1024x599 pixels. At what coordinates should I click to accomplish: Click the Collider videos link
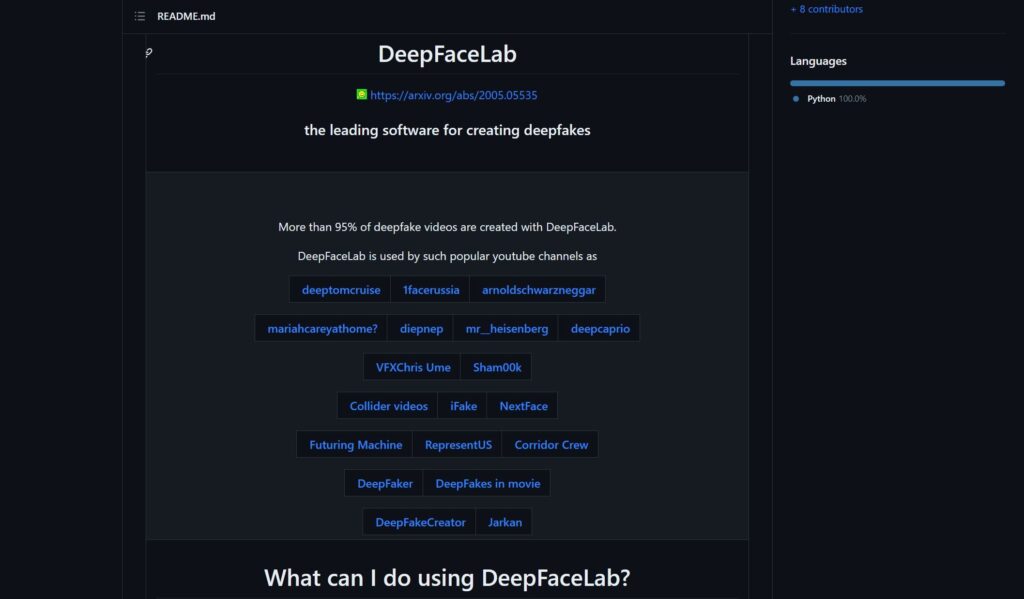388,407
